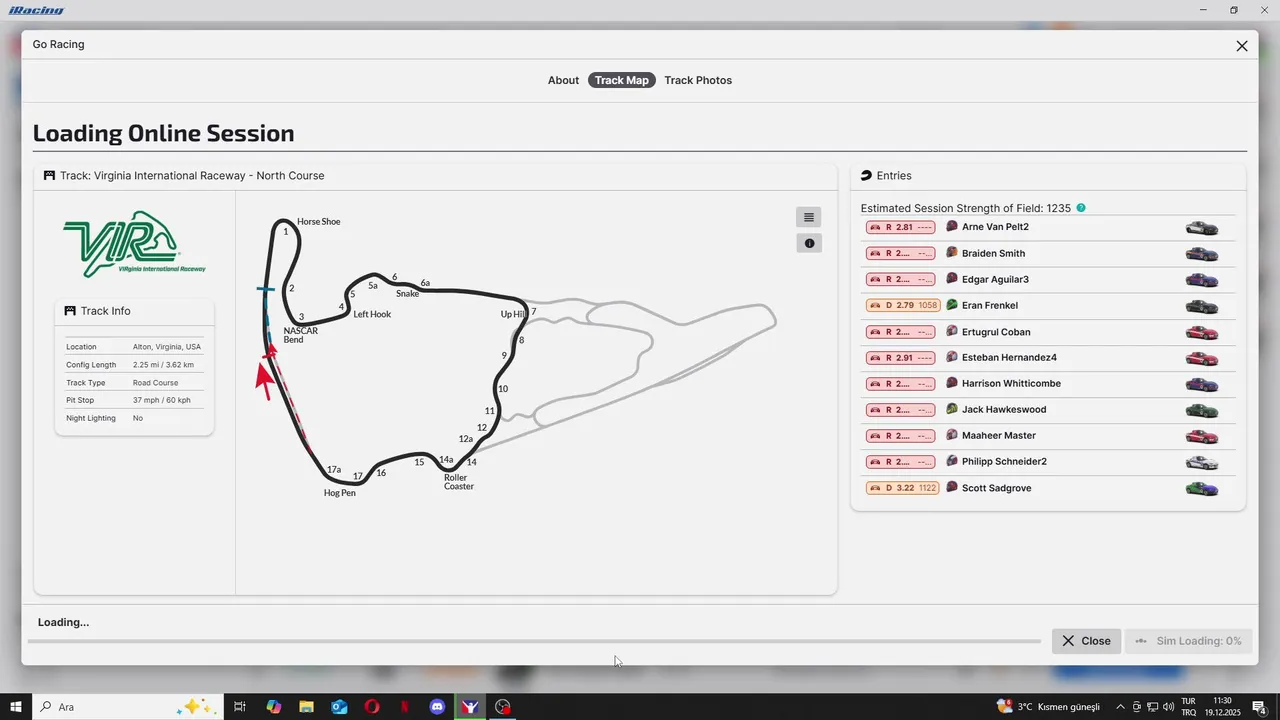This screenshot has width=1280, height=720.
Task: Select the Maaheer Master entry name
Action: point(999,436)
